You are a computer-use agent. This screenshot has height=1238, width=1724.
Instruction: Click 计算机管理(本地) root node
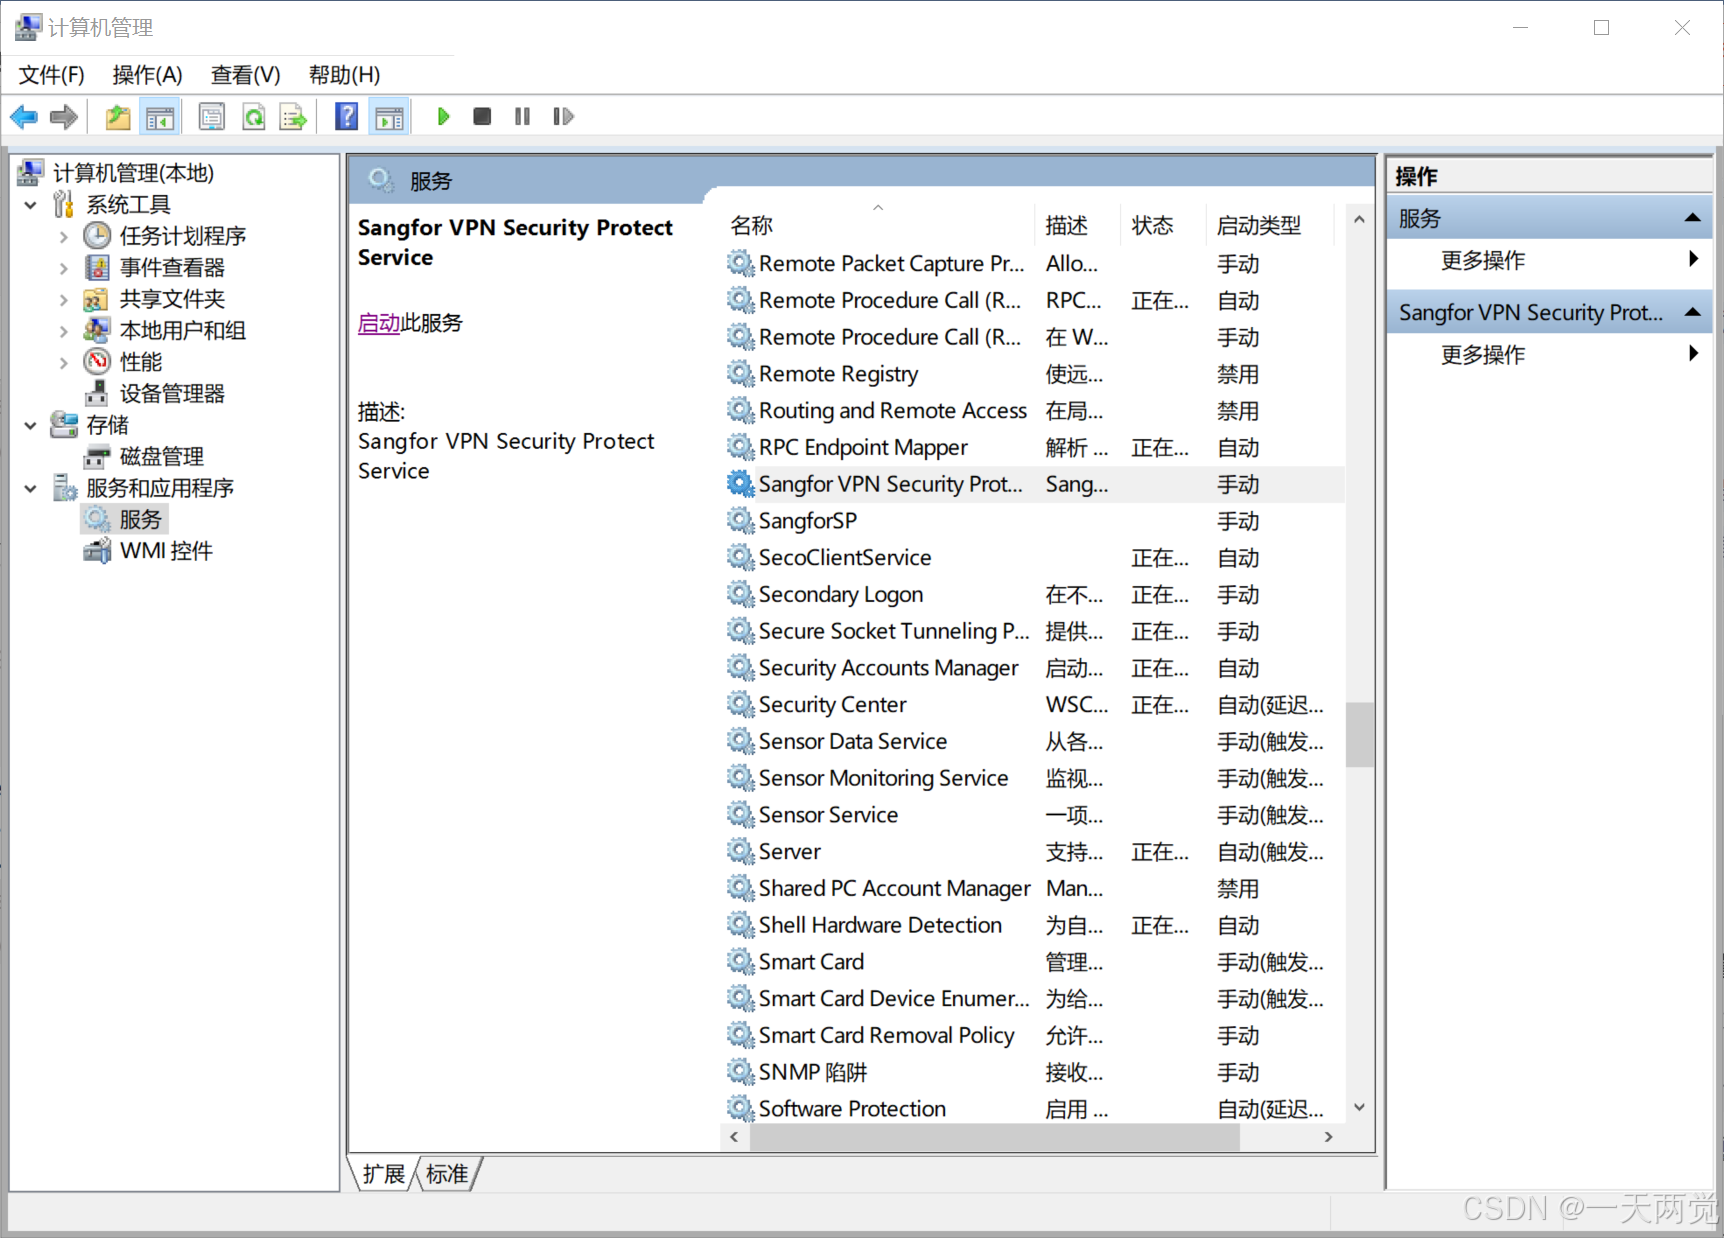[x=133, y=173]
